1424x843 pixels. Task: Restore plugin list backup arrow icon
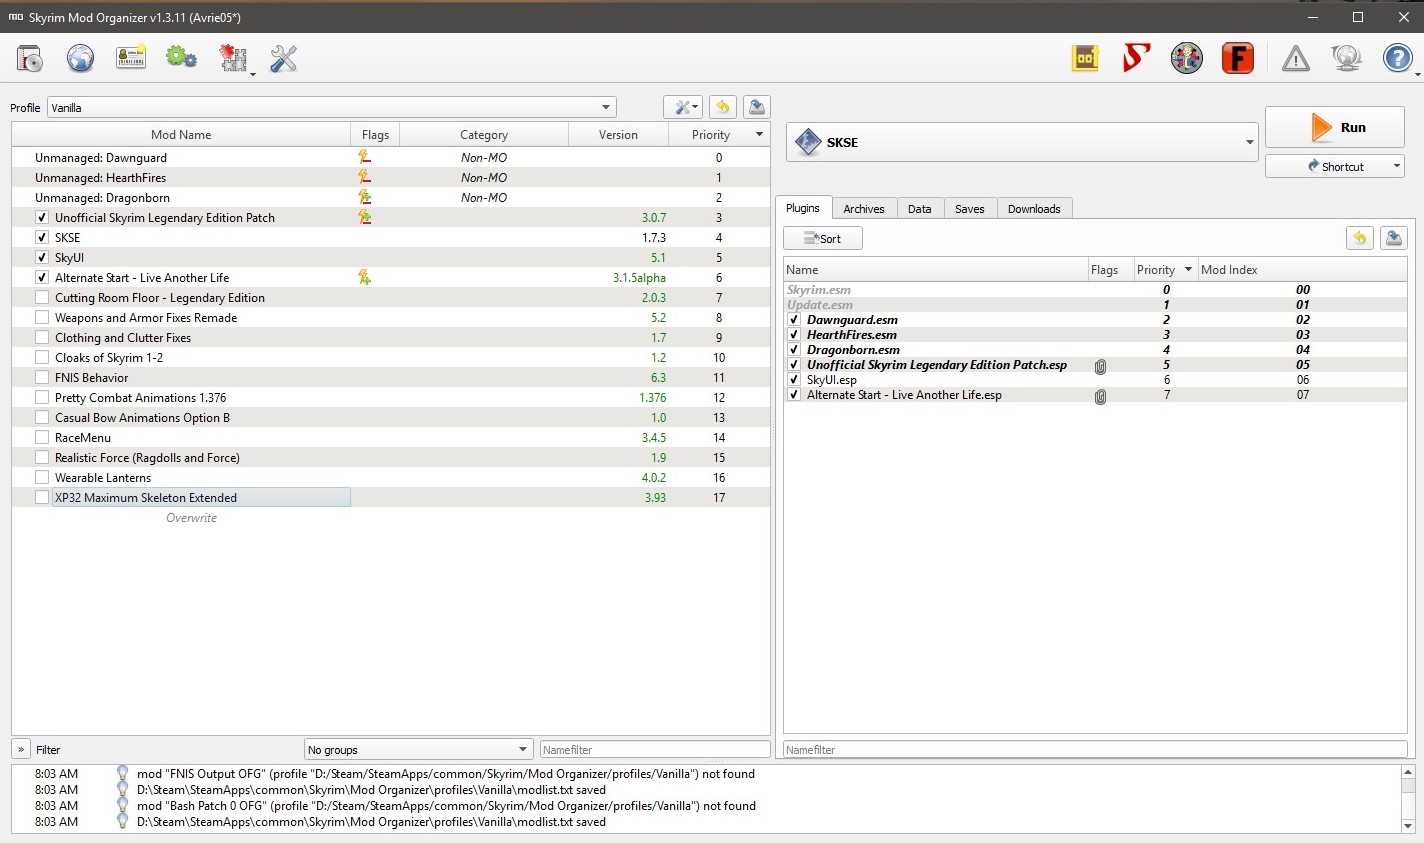(x=1359, y=238)
